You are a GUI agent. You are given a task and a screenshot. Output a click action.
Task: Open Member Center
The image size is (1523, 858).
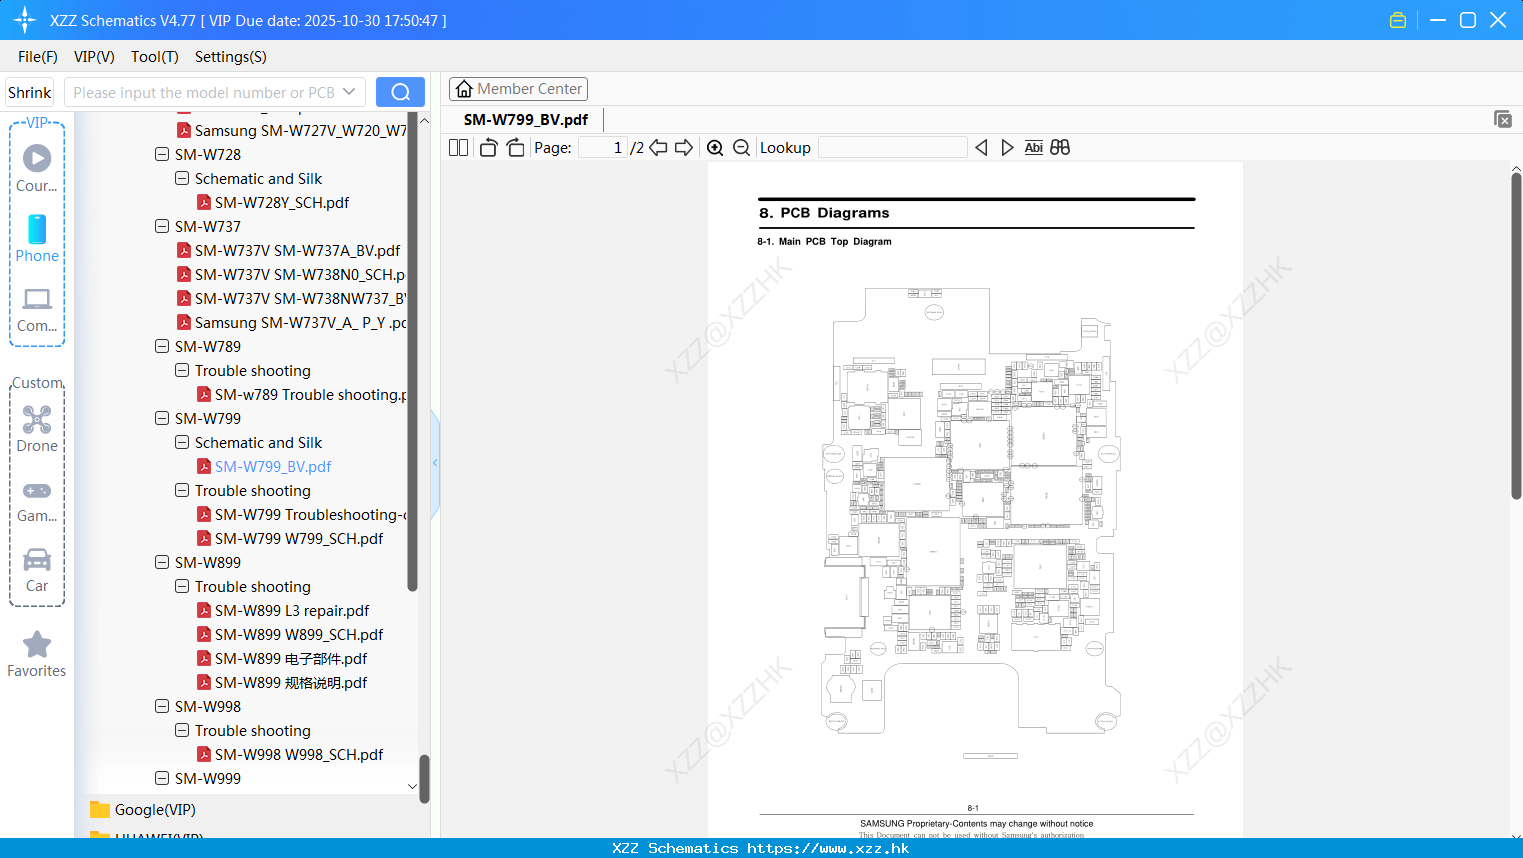(x=518, y=89)
